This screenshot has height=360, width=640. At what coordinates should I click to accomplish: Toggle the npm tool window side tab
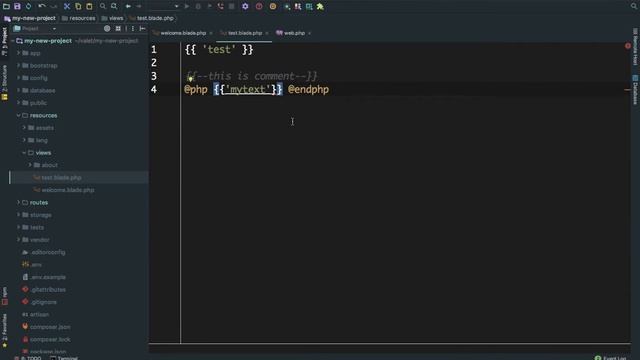pos(4,296)
